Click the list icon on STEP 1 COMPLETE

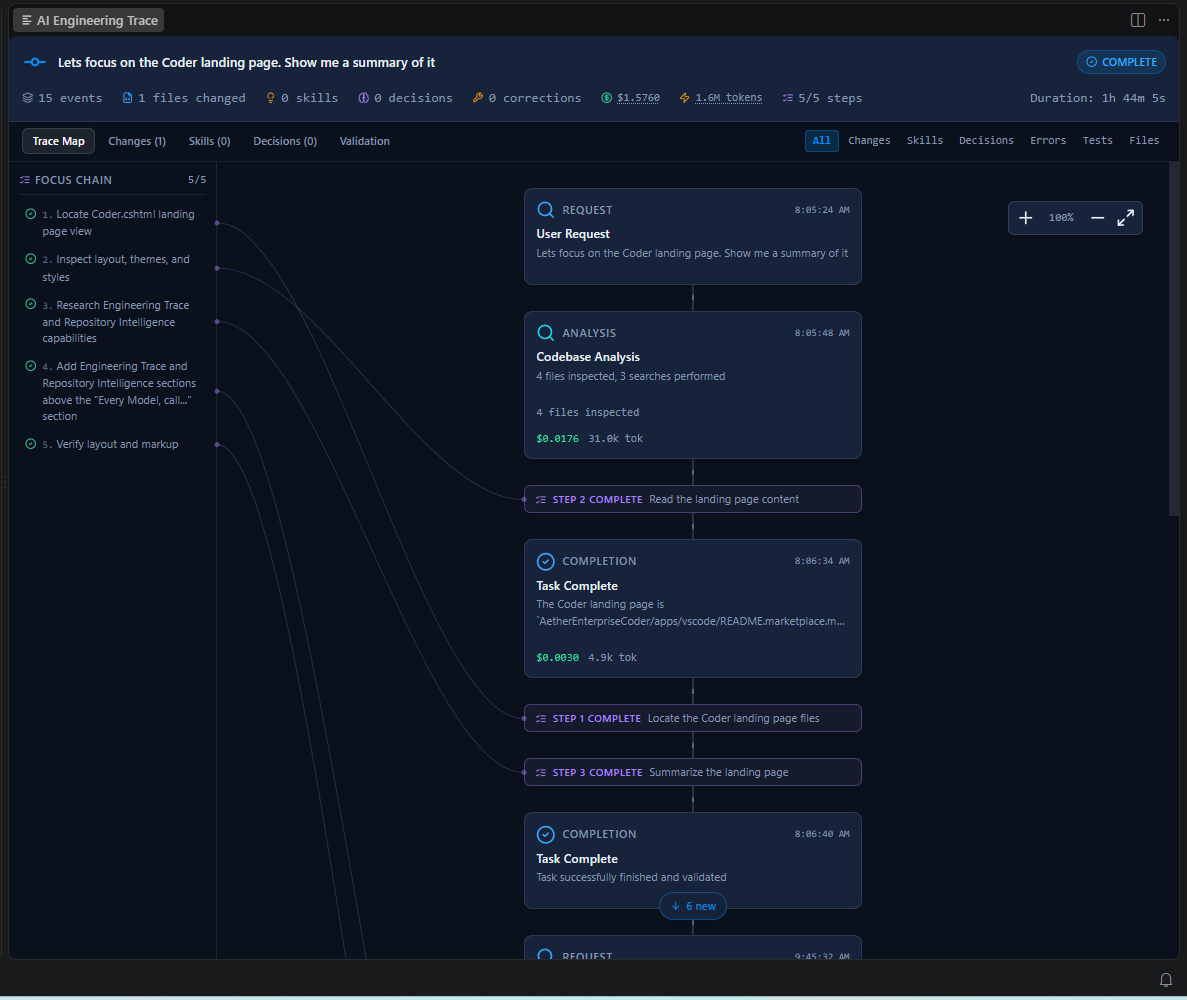click(x=541, y=718)
